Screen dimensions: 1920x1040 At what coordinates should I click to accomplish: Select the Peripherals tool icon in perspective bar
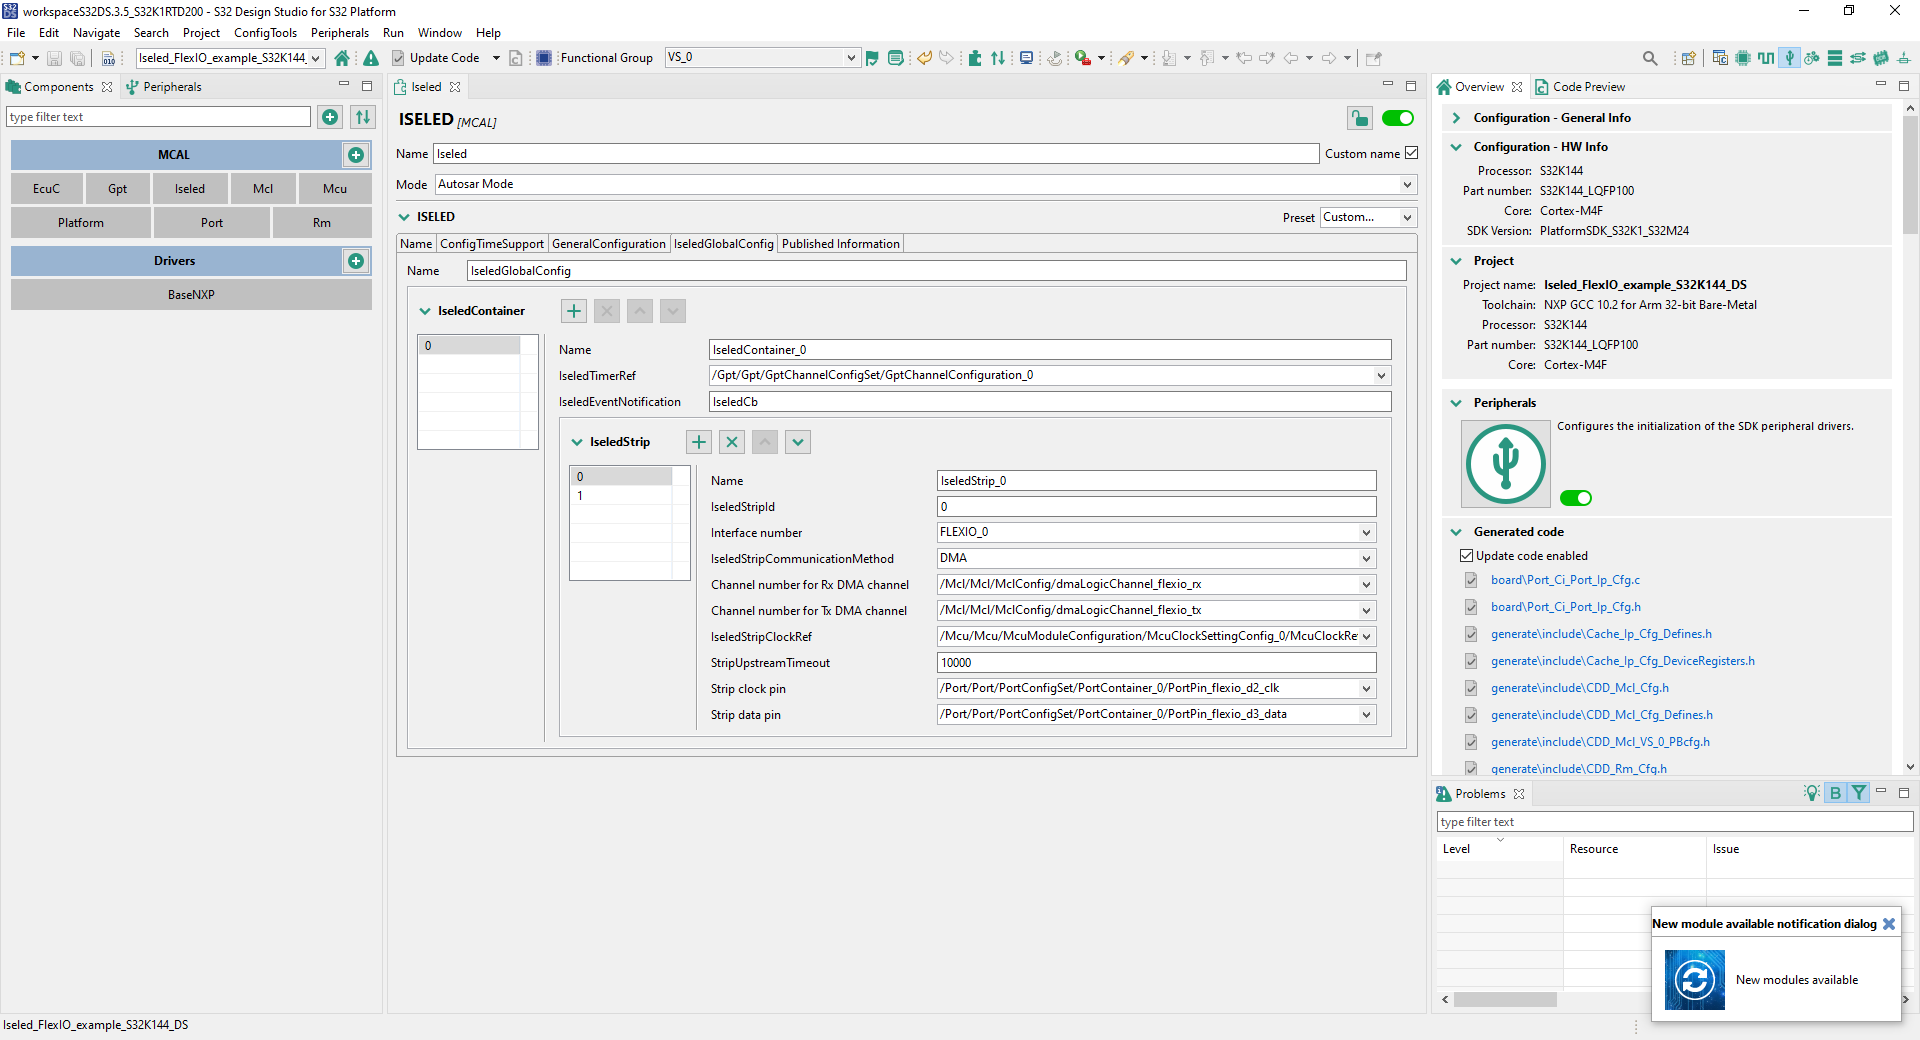(1790, 58)
